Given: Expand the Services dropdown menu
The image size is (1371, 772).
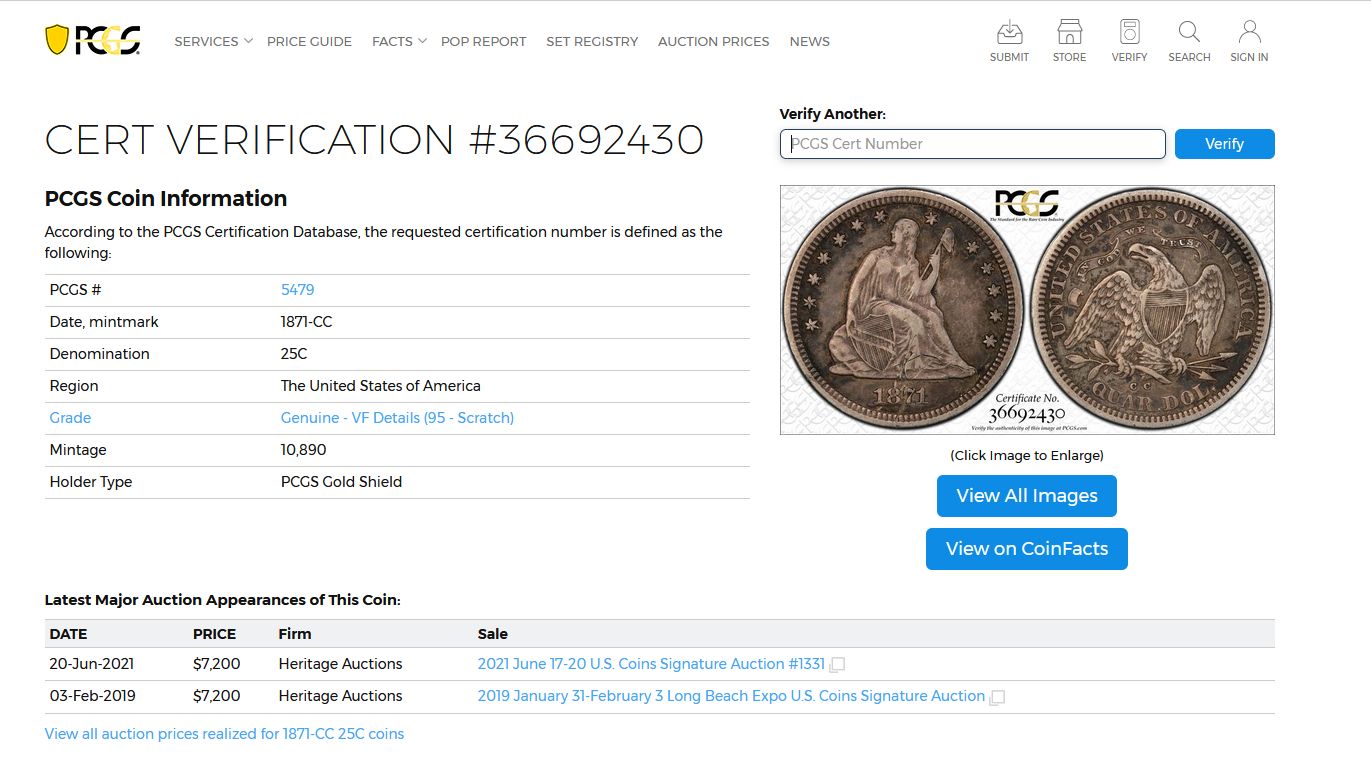Looking at the screenshot, I should click(x=213, y=41).
